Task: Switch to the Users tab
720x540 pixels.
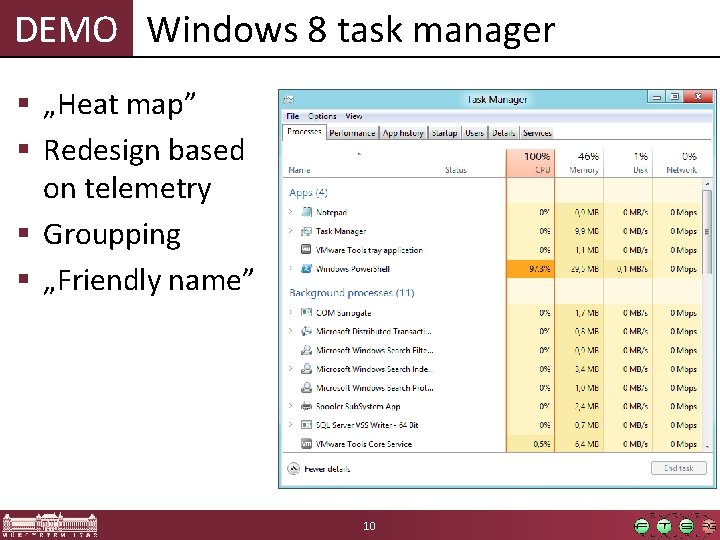Action: point(474,133)
